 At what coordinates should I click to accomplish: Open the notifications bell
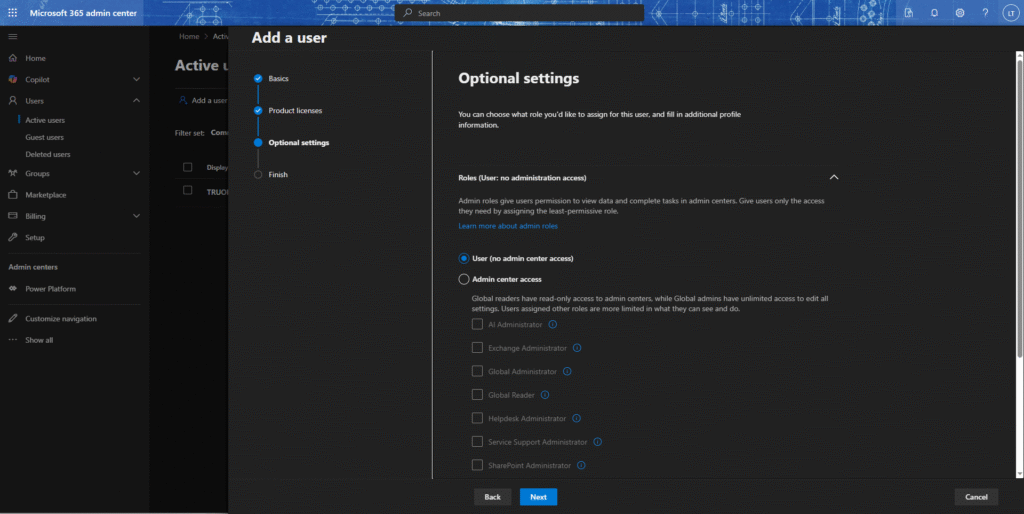click(x=934, y=13)
